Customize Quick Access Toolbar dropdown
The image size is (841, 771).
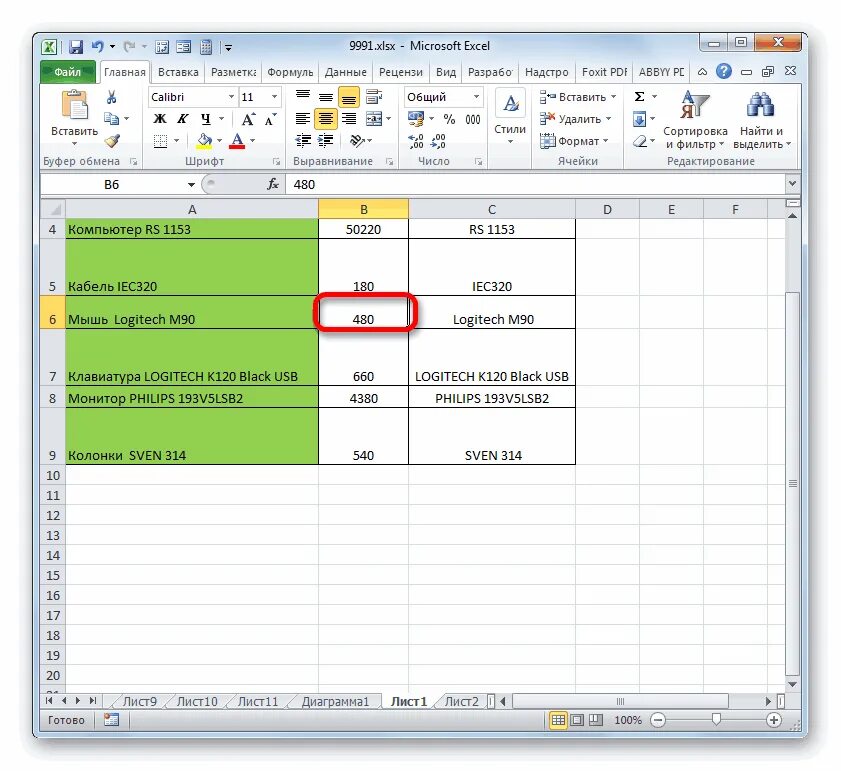point(228,47)
